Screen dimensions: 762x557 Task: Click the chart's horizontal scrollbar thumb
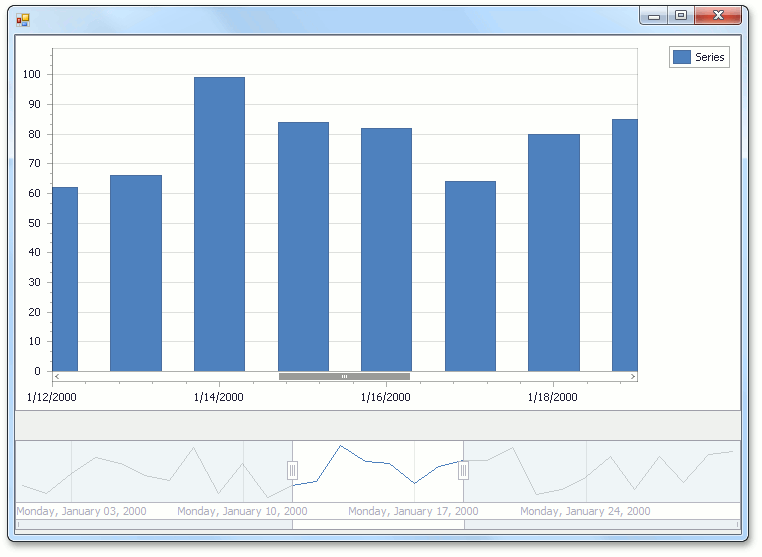point(344,376)
